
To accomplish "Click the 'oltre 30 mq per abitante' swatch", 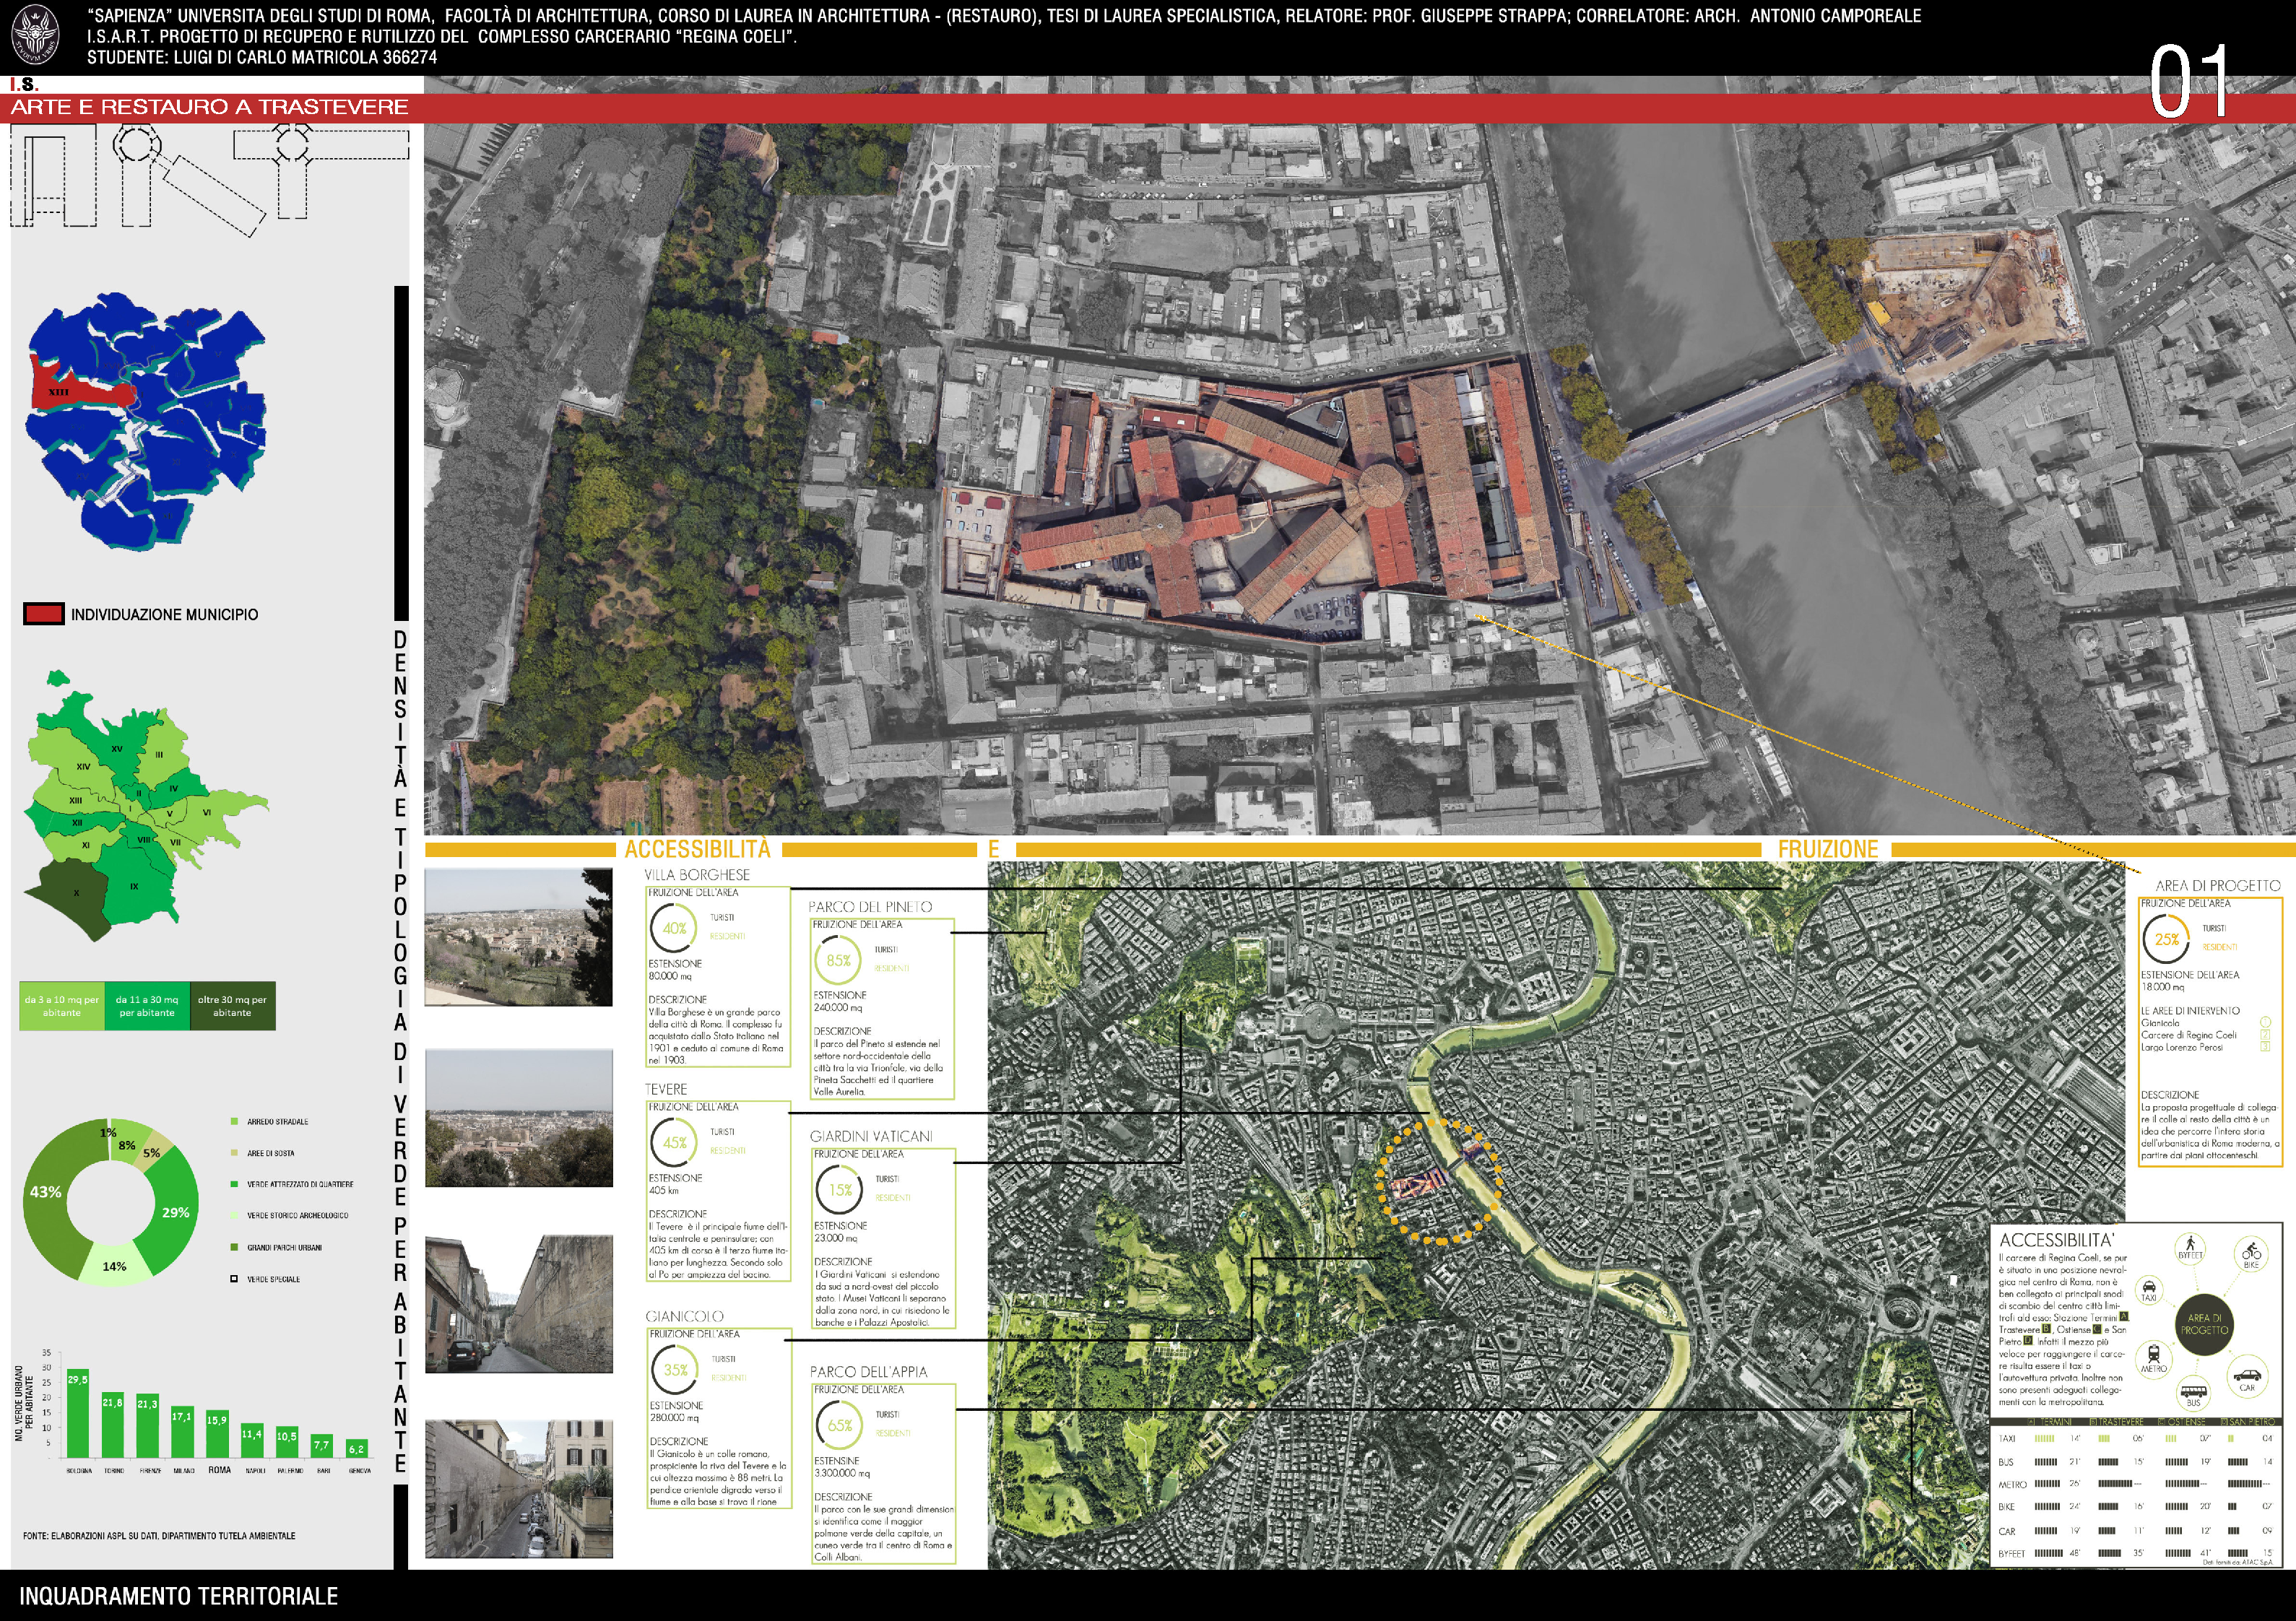I will coord(232,1005).
